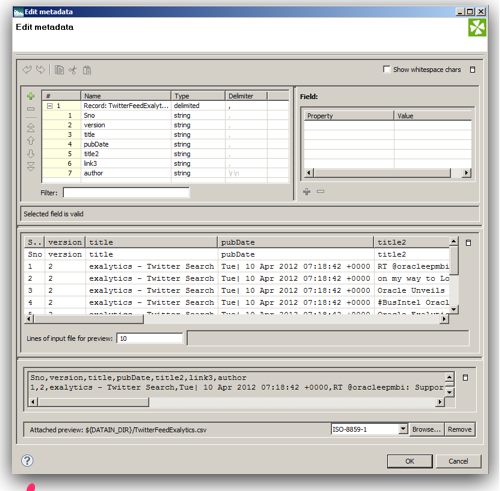Click preview table scroll-right arrow
Image resolution: width=500 pixels, height=491 pixels.
tap(444, 319)
